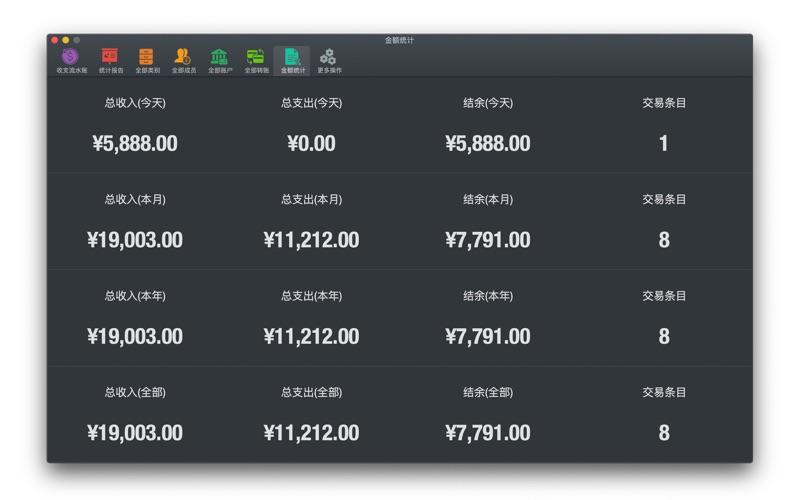Select ¥11,212.00 under 总支出(本年)
Viewport: 800px width, 500px height.
(311, 336)
